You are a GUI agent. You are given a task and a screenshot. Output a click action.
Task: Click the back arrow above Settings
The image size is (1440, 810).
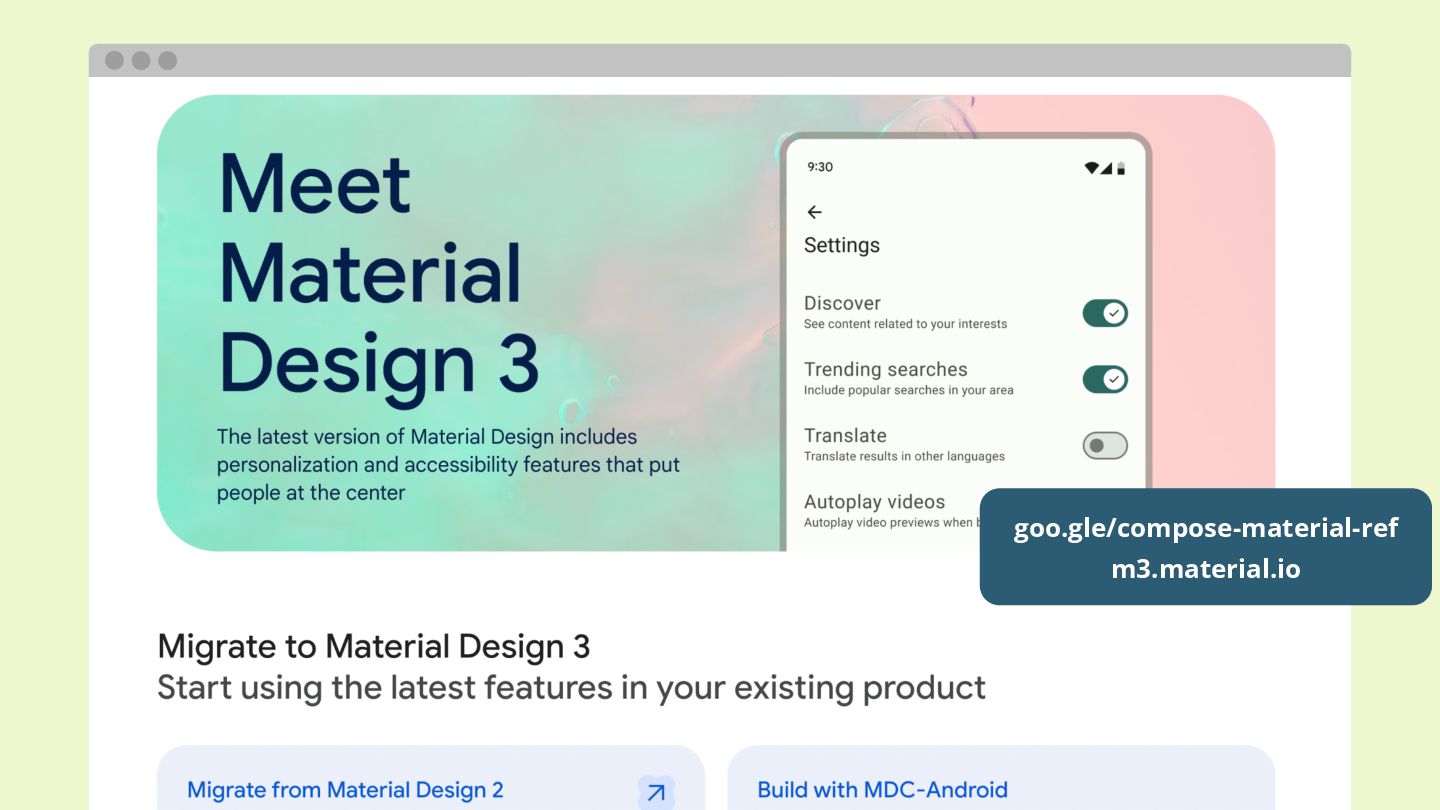pyautogui.click(x=814, y=212)
